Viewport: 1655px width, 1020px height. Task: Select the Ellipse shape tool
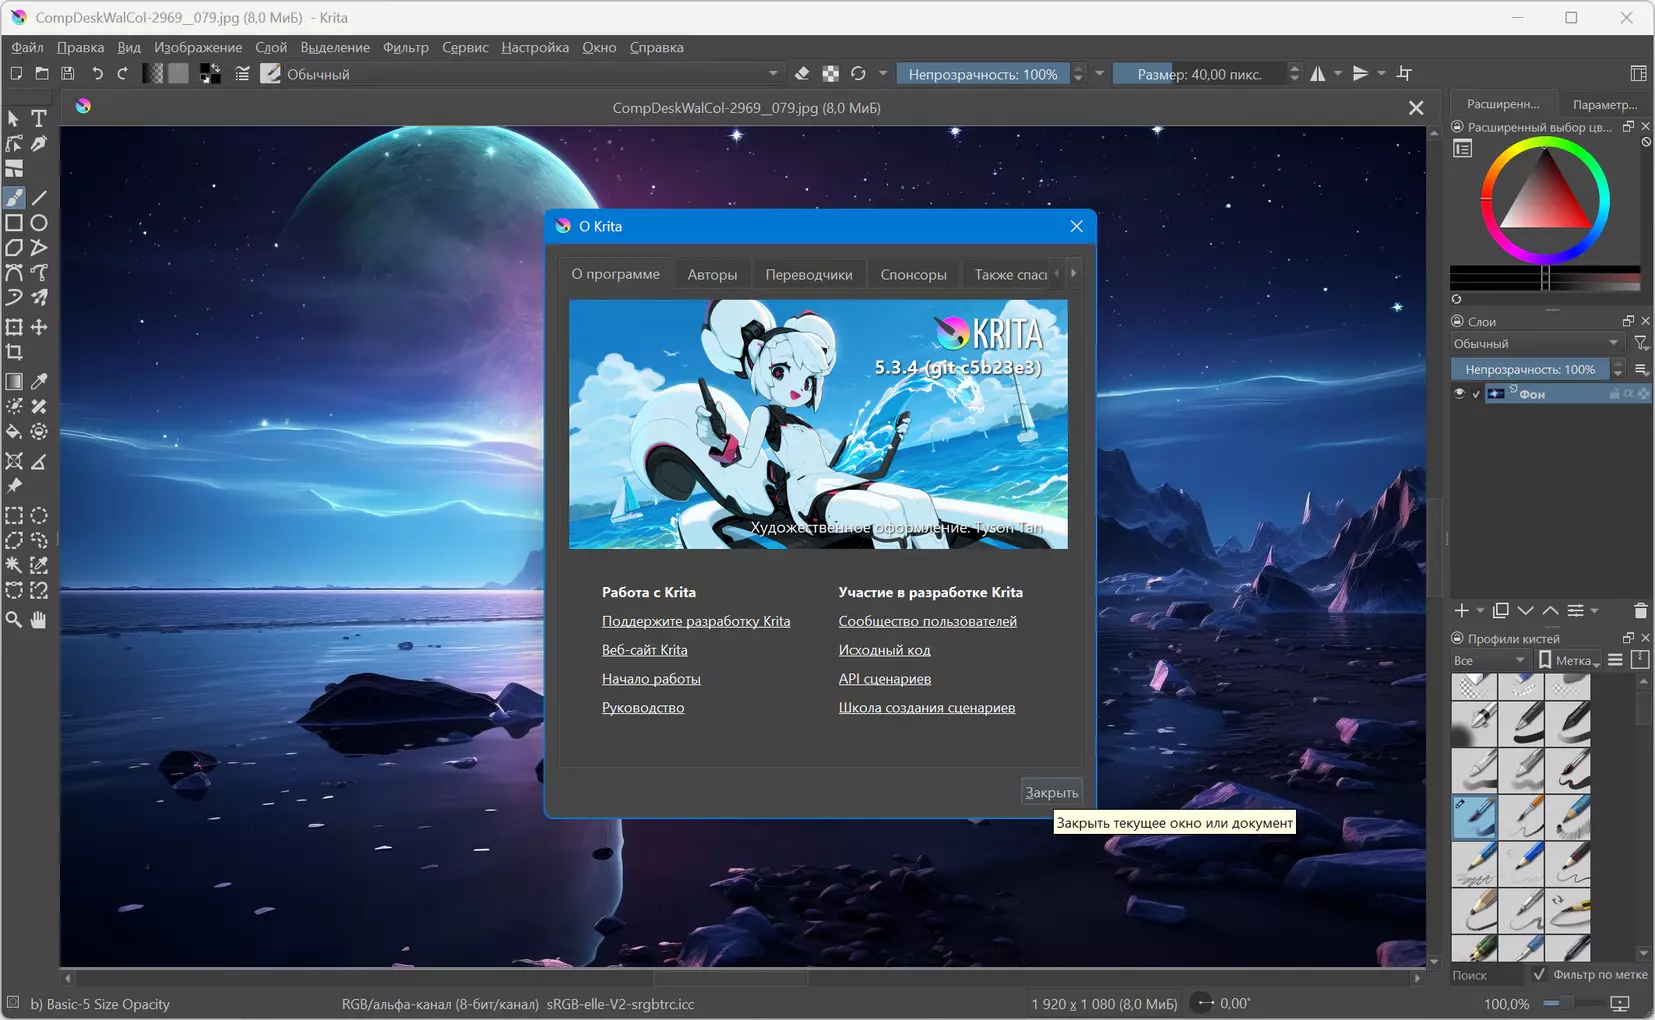point(39,223)
